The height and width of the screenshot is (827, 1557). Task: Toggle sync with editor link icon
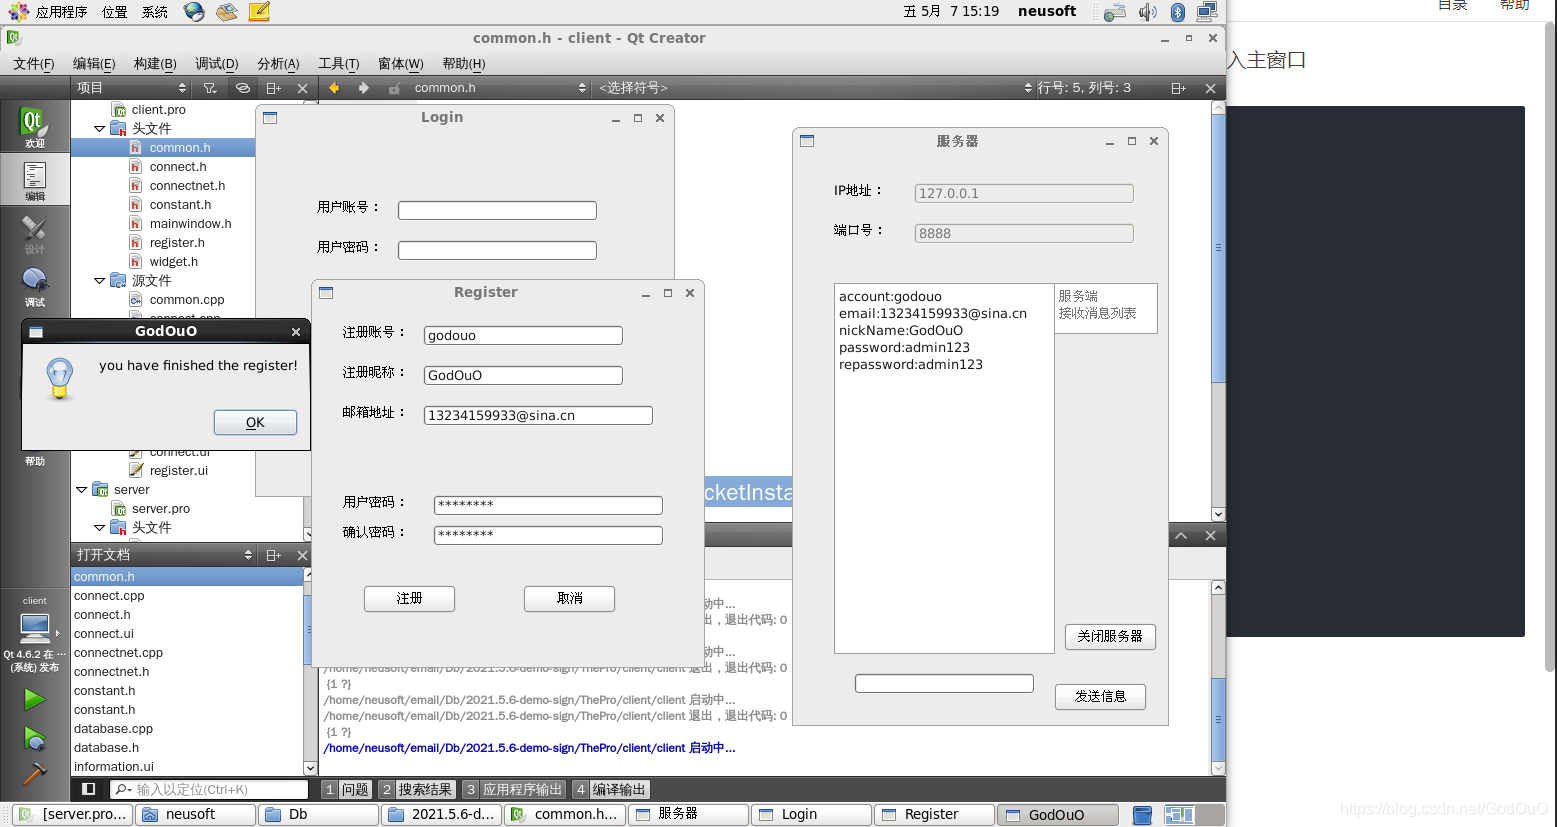coord(242,88)
